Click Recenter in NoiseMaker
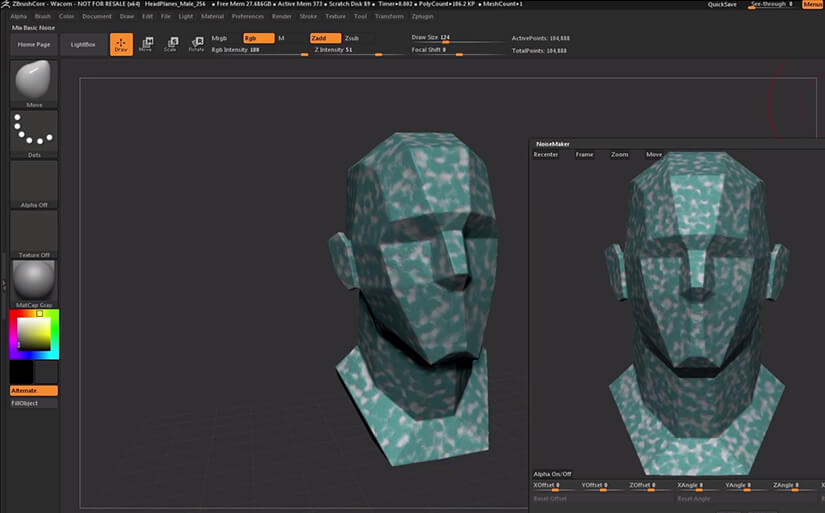The height and width of the screenshot is (513, 825). [x=546, y=154]
